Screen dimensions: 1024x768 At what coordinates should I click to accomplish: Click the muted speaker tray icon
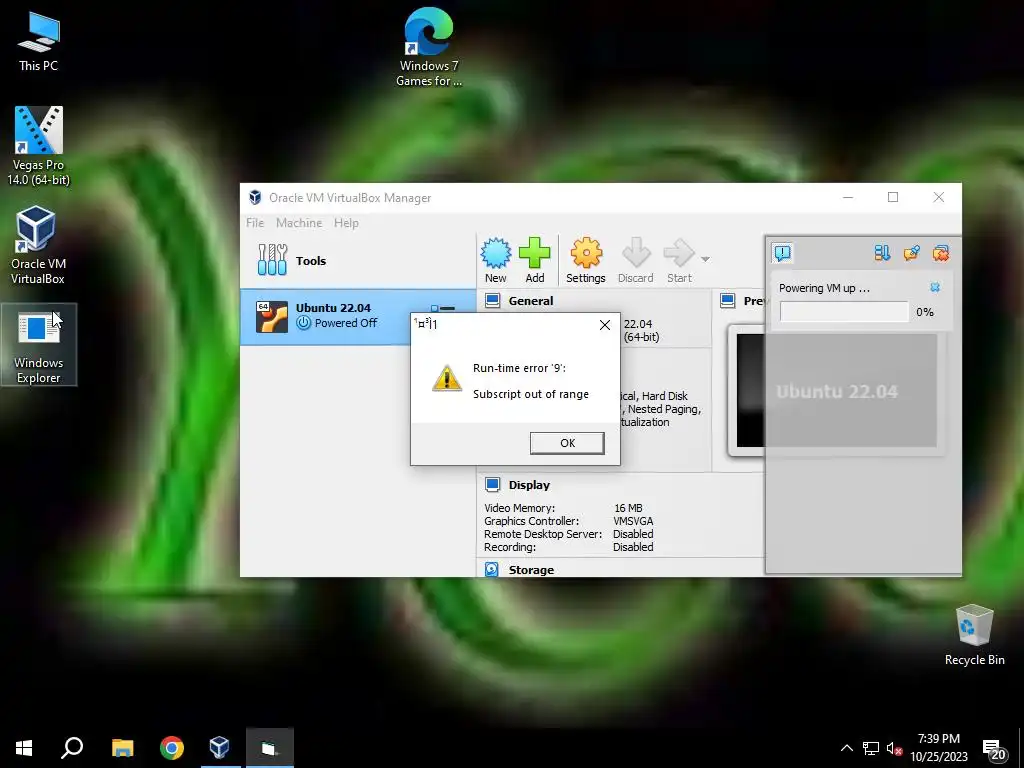coord(894,748)
